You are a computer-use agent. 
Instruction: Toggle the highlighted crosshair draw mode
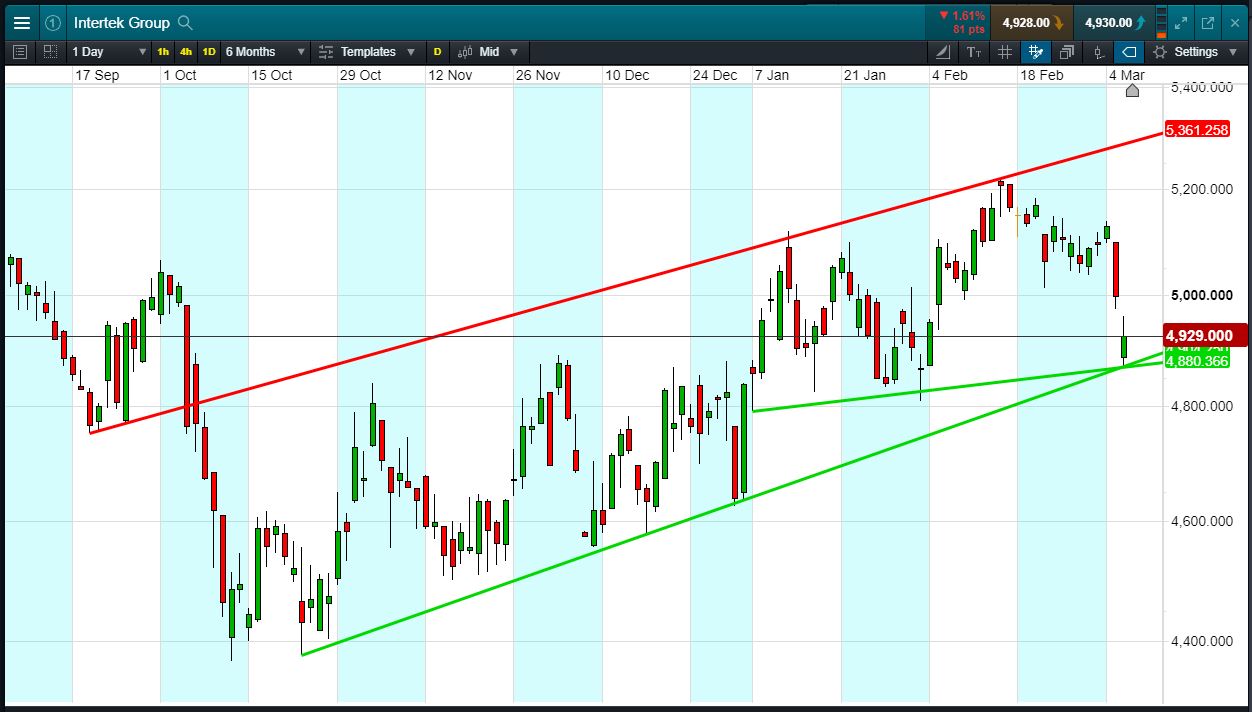1036,52
